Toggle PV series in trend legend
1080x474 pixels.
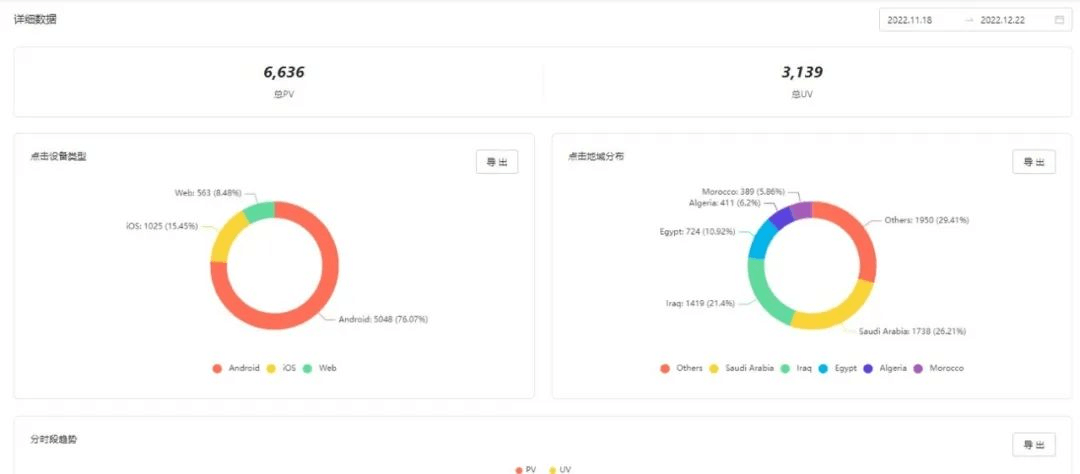[526, 469]
